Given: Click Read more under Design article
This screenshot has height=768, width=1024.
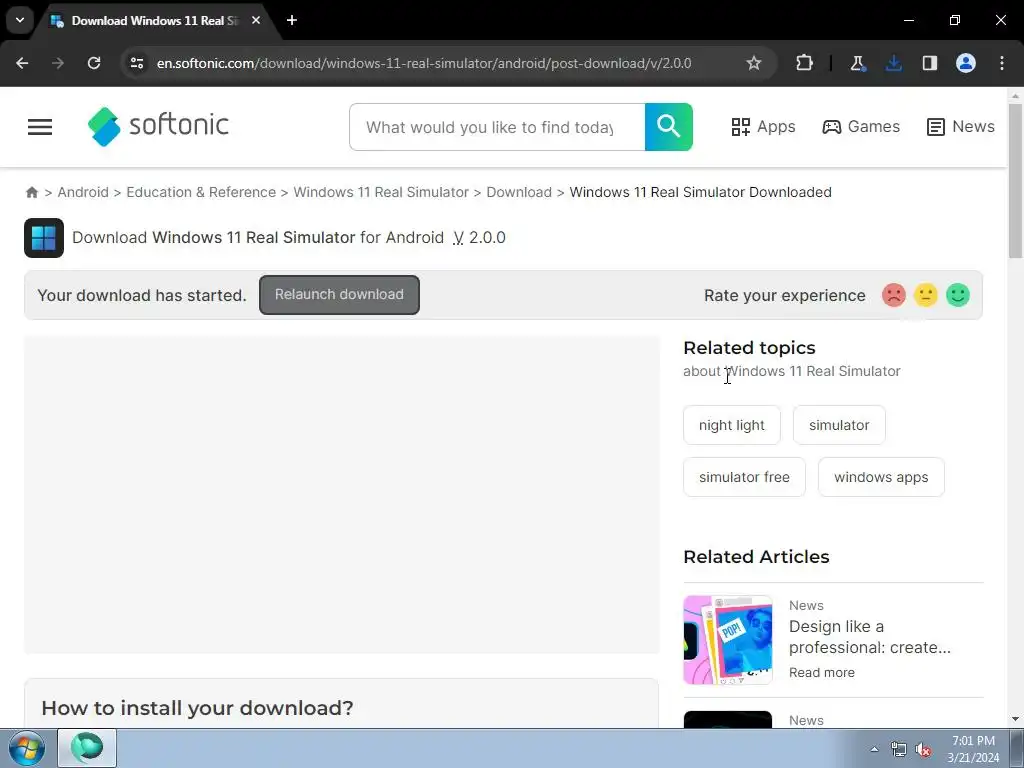Looking at the screenshot, I should [x=822, y=673].
